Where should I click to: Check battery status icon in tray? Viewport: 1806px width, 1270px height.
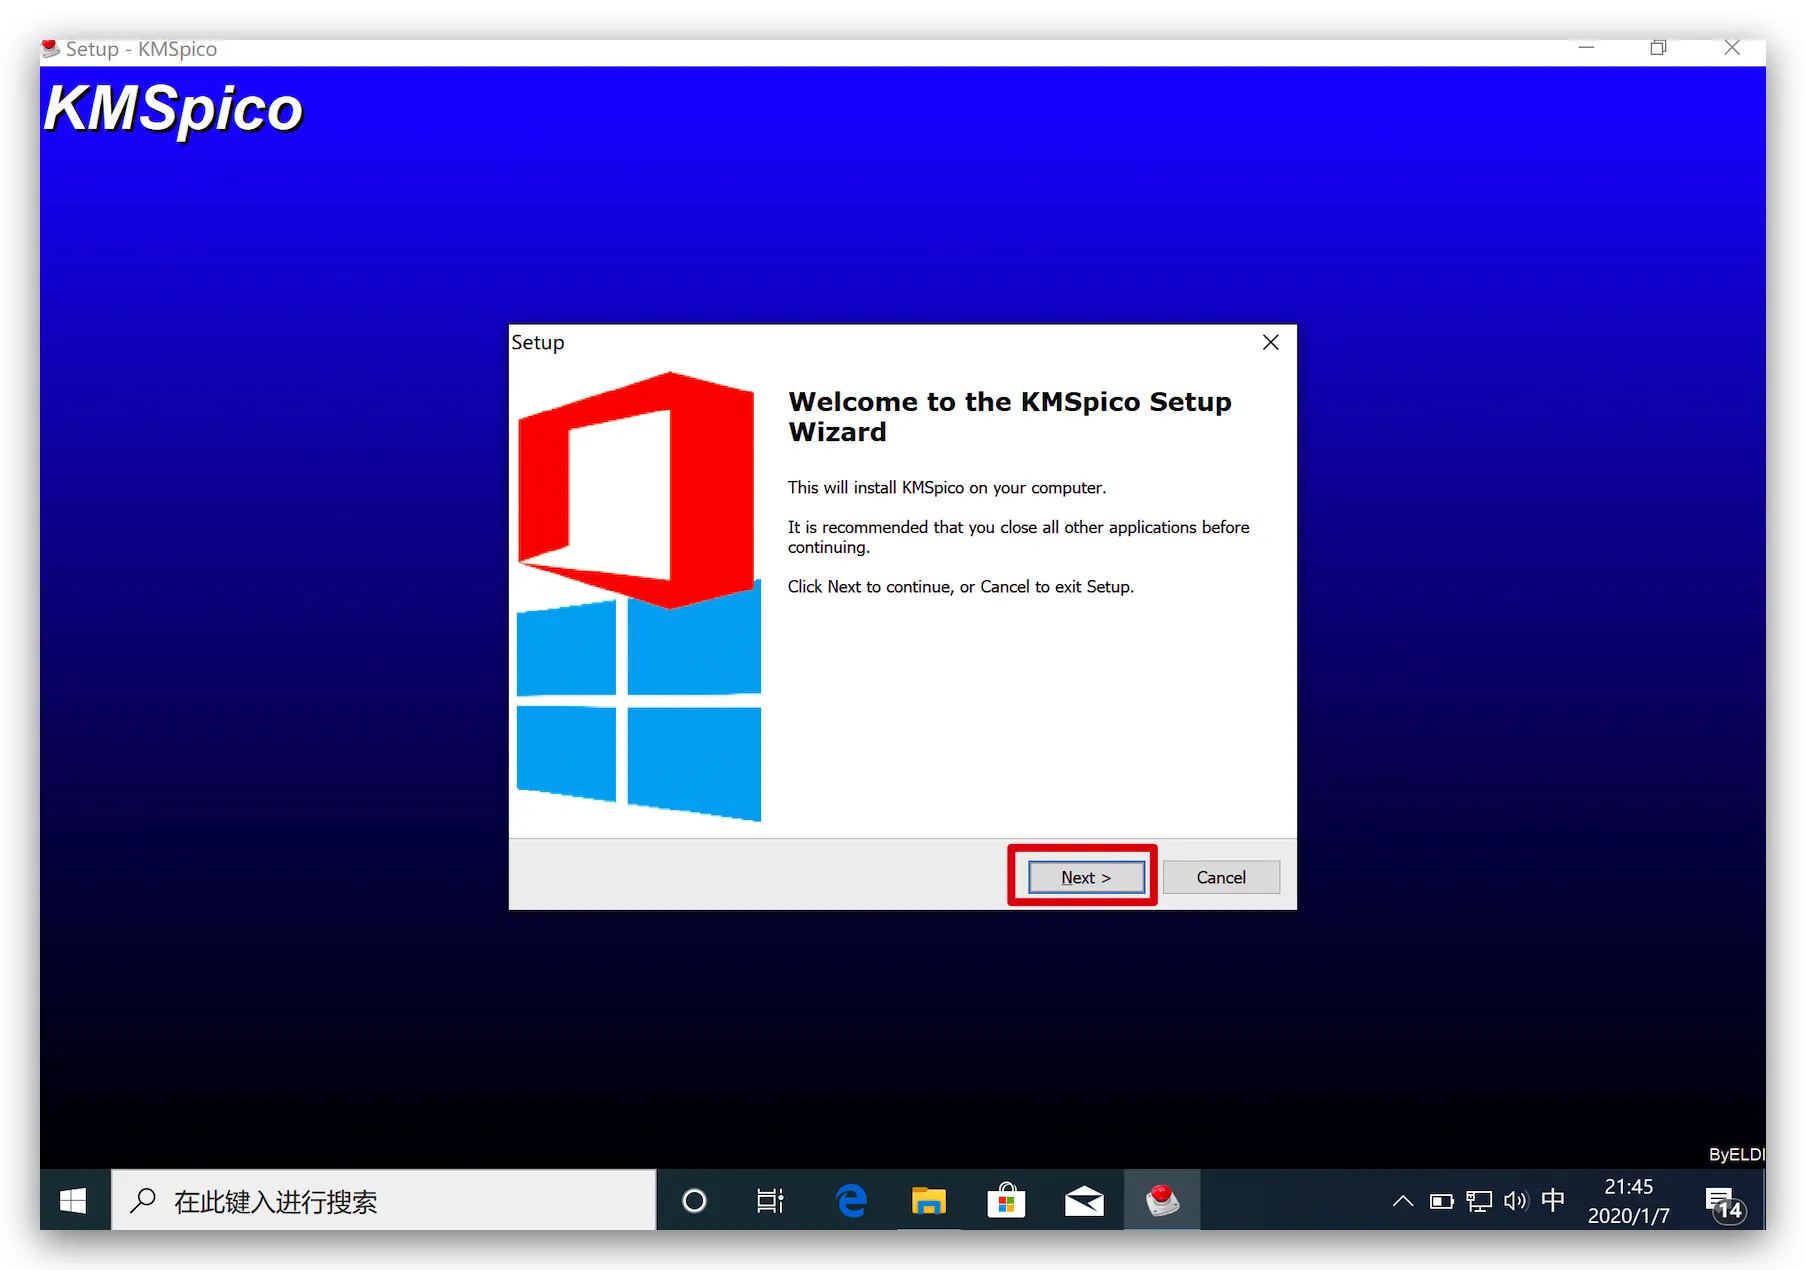[x=1441, y=1201]
